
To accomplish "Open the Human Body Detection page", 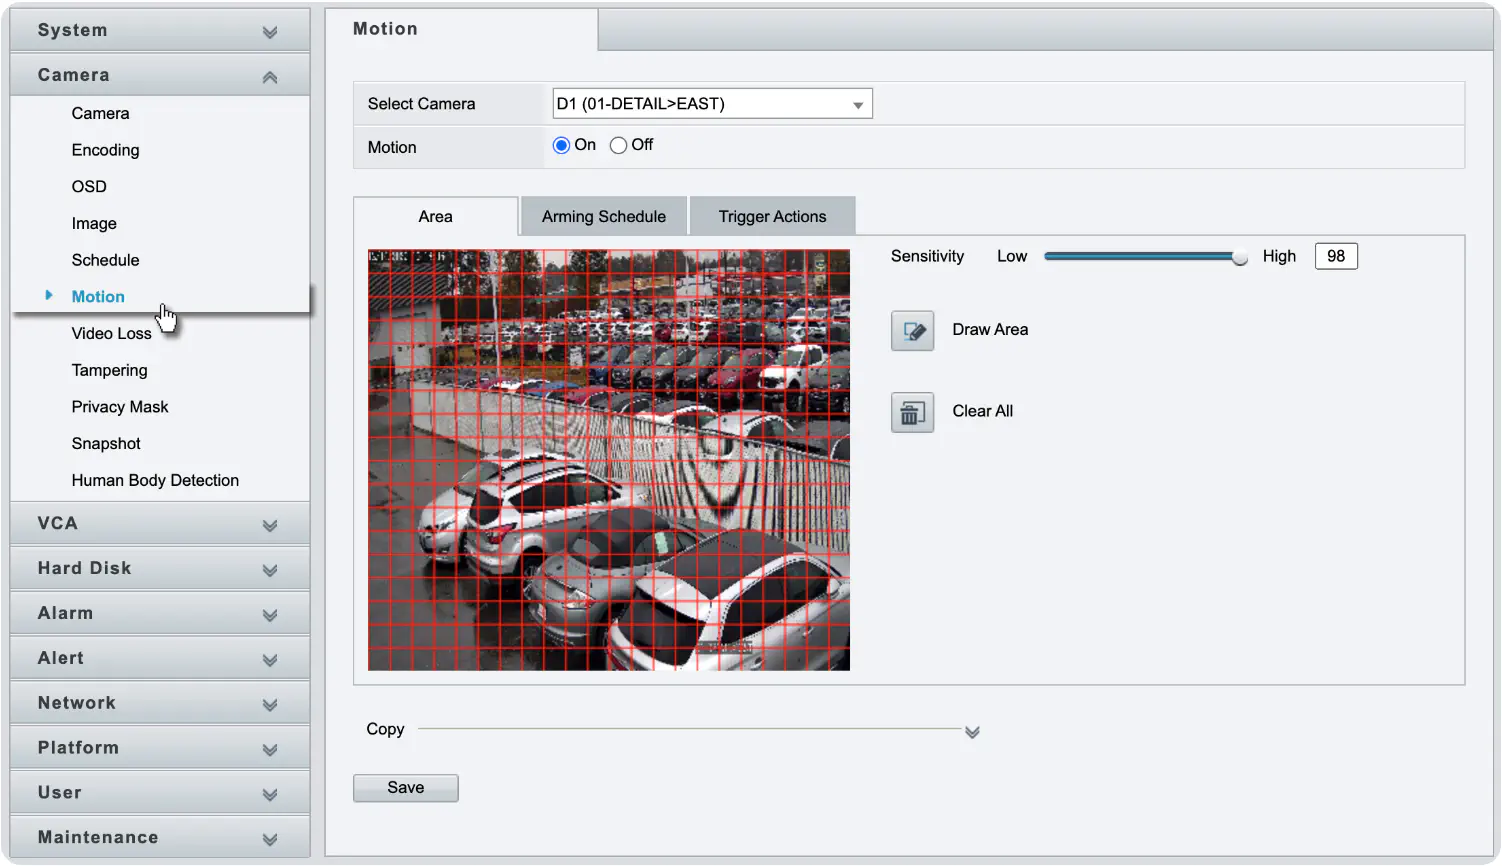I will (155, 480).
